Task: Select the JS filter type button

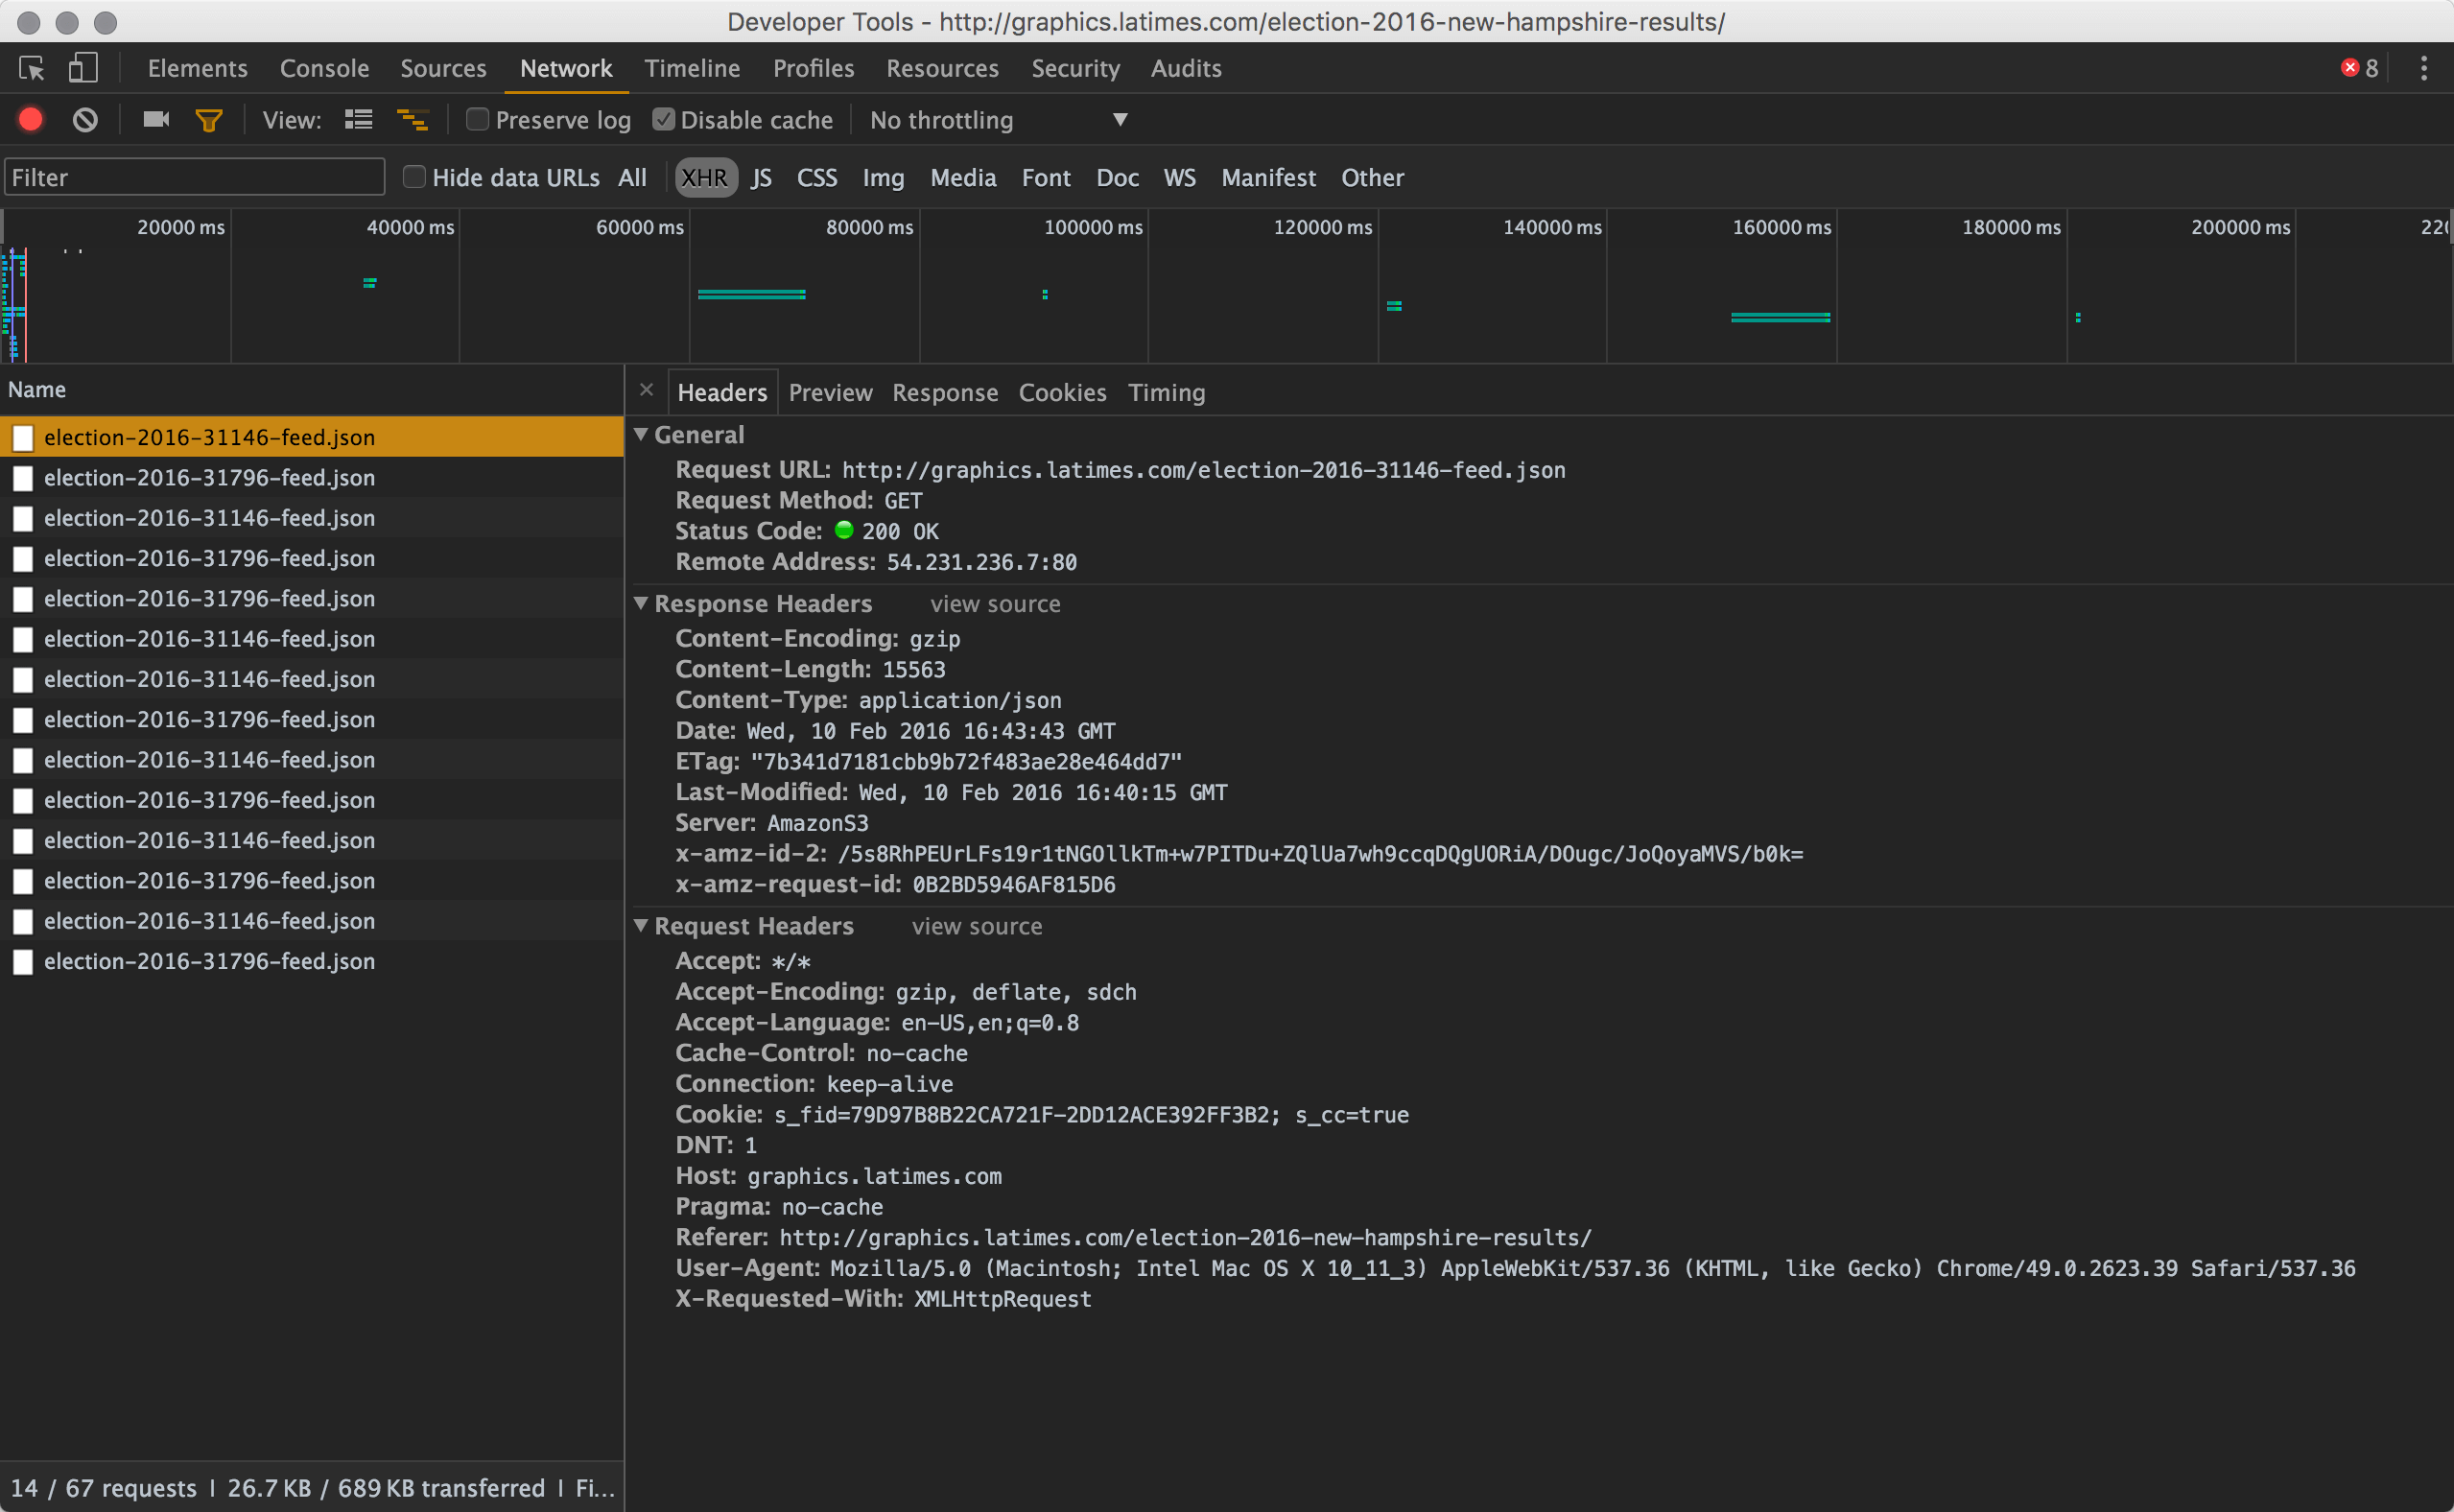Action: tap(761, 177)
